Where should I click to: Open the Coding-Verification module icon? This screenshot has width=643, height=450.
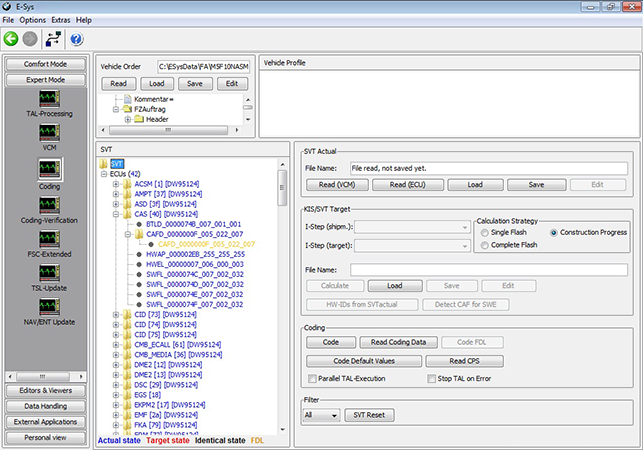49,204
